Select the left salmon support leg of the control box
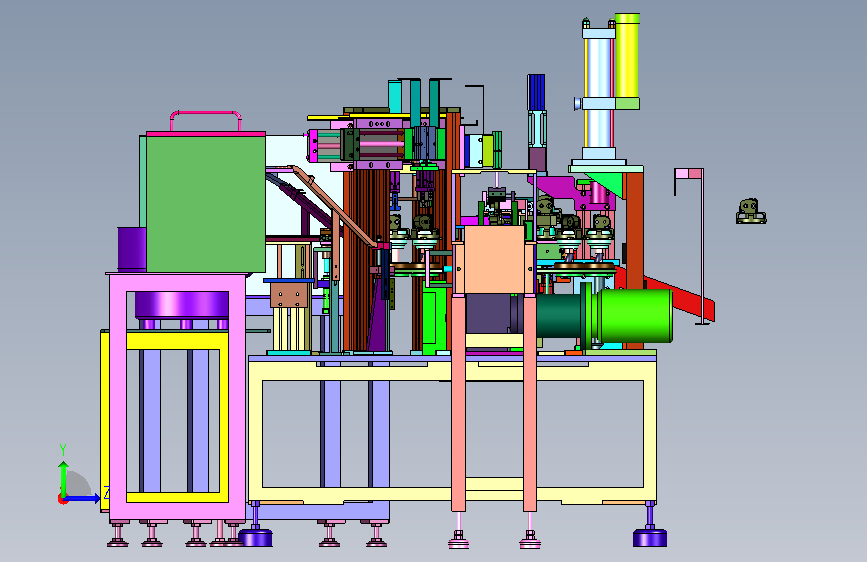The width and height of the screenshot is (867, 562). click(458, 403)
